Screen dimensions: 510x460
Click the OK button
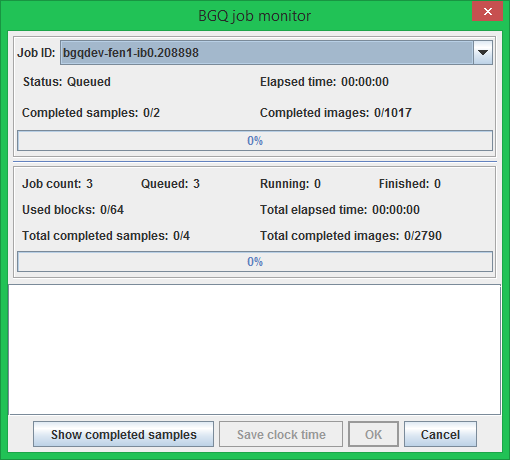pos(373,434)
